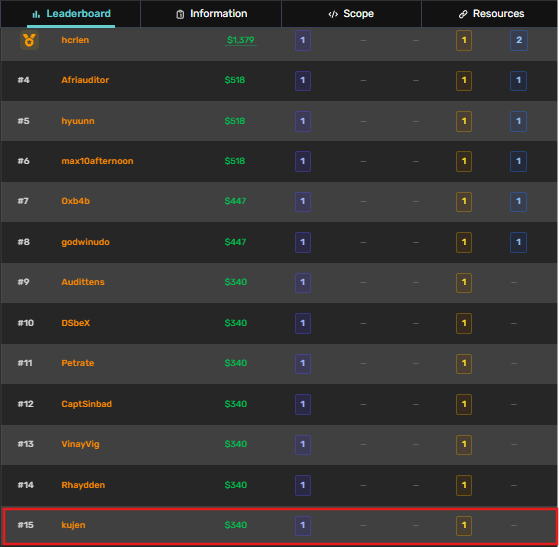The height and width of the screenshot is (547, 559).
Task: Open the Scope tab
Action: 351,14
